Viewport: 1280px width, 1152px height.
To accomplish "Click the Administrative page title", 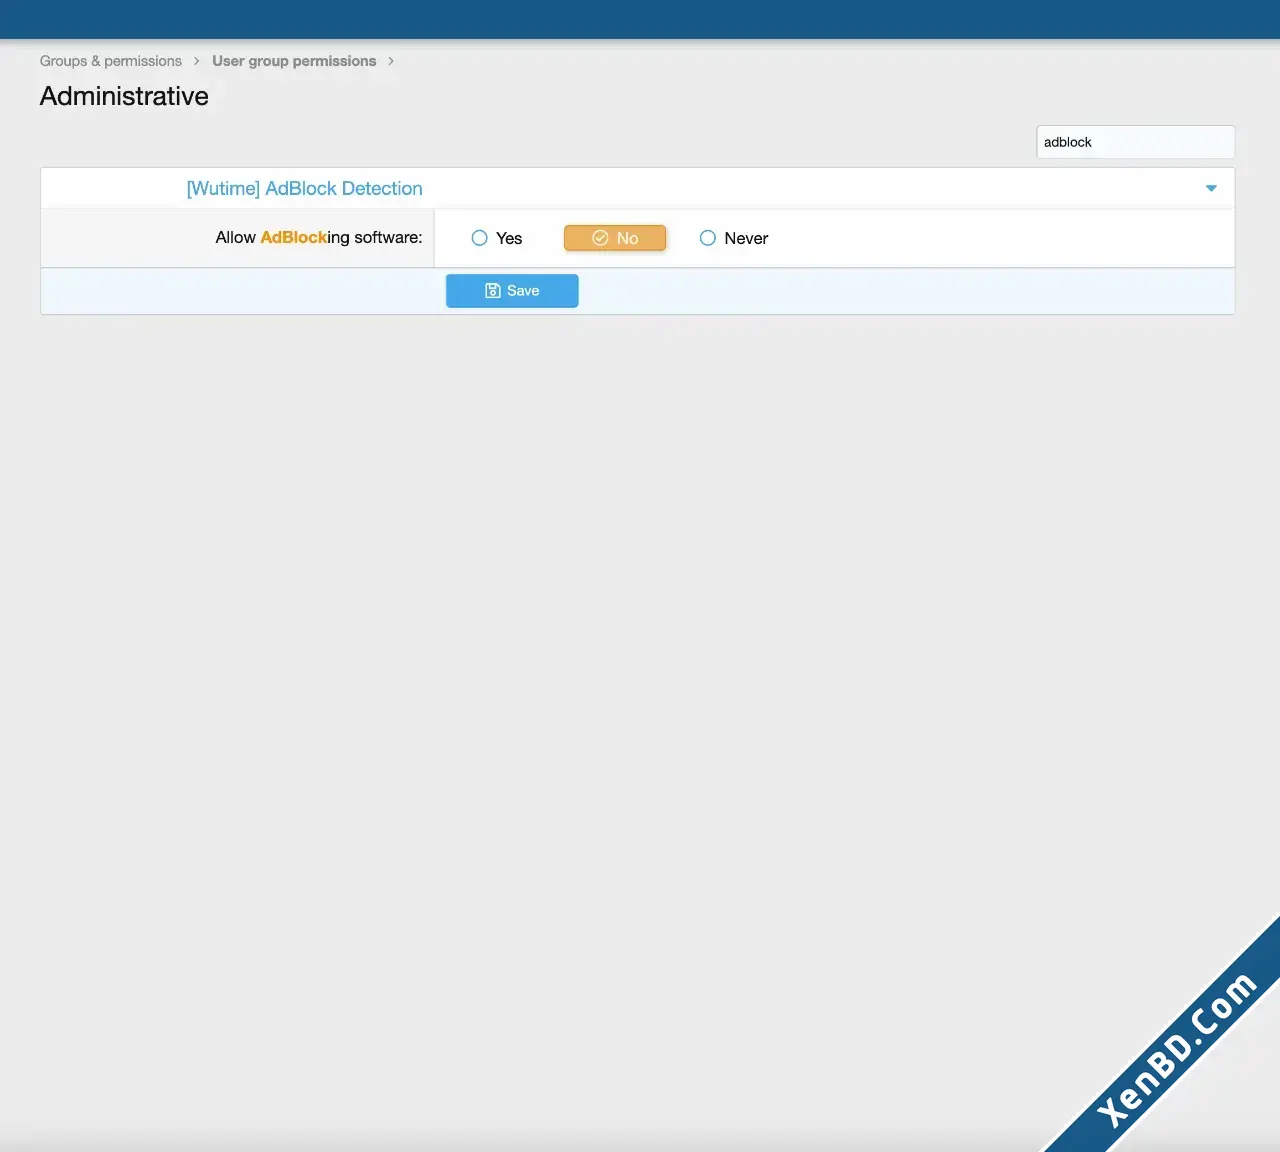I will coord(124,96).
